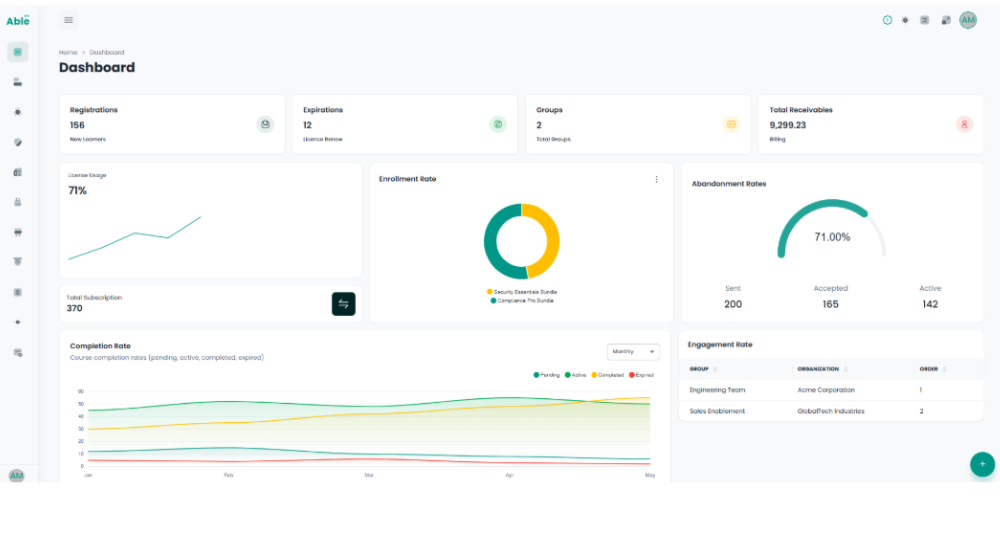The width and height of the screenshot is (1000, 541).
Task: Click Acme Corporation organization cell
Action: 826,390
